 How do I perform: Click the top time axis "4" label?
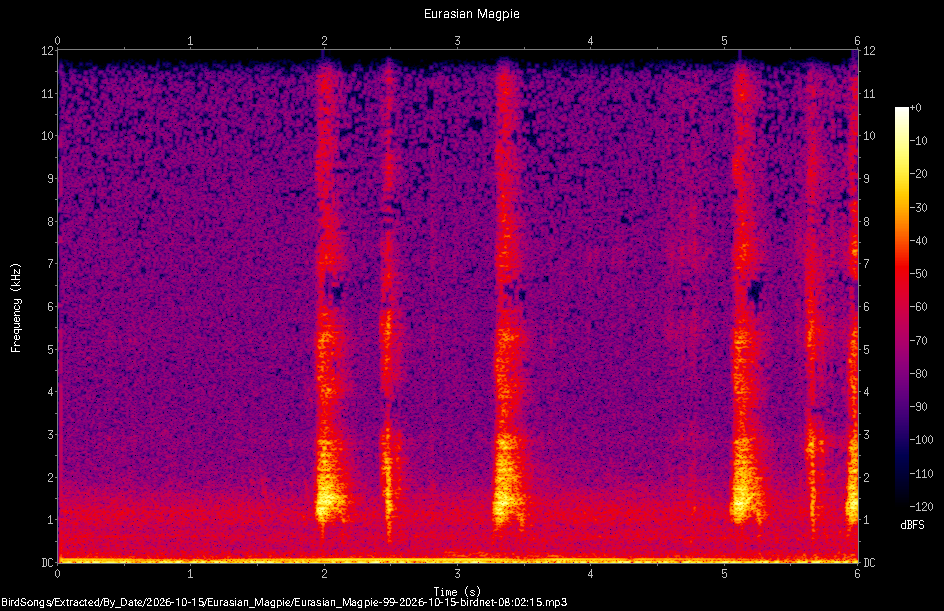coord(591,41)
